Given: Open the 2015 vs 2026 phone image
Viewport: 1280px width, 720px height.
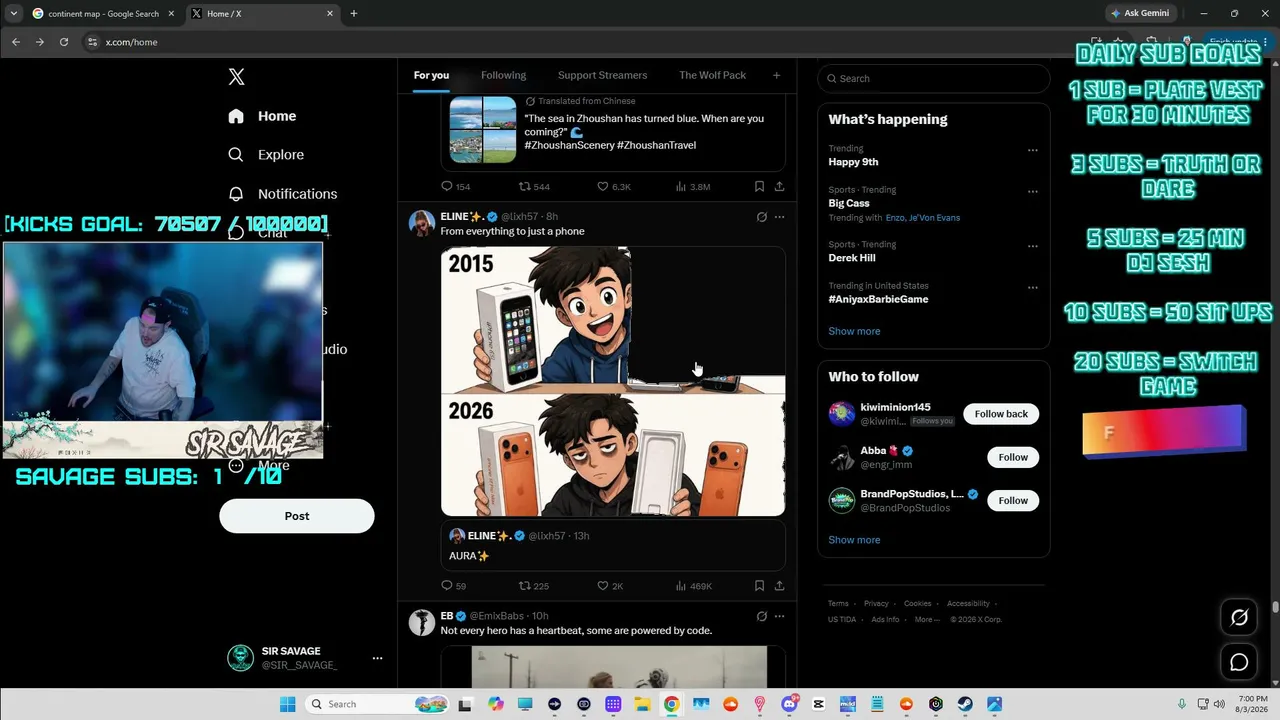Looking at the screenshot, I should tap(613, 382).
